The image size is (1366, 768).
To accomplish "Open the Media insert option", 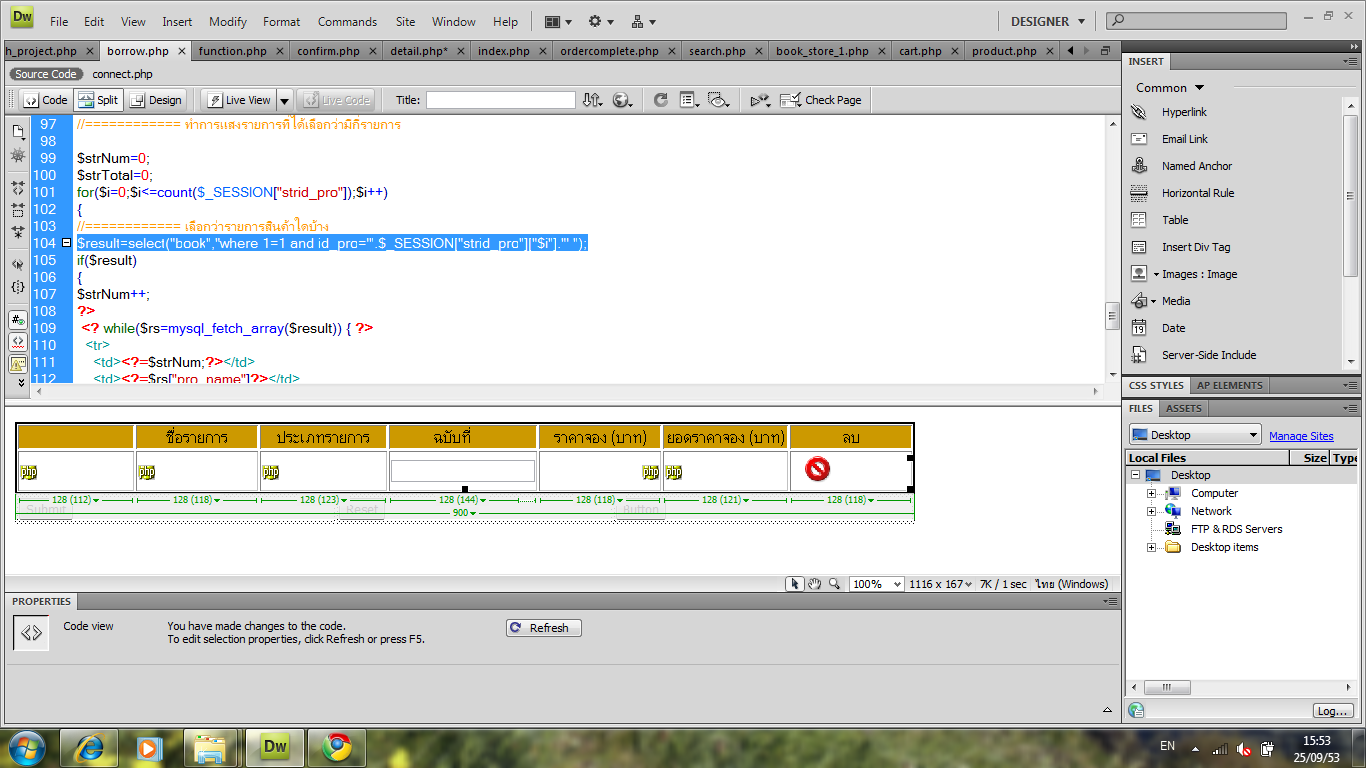I will [1176, 301].
